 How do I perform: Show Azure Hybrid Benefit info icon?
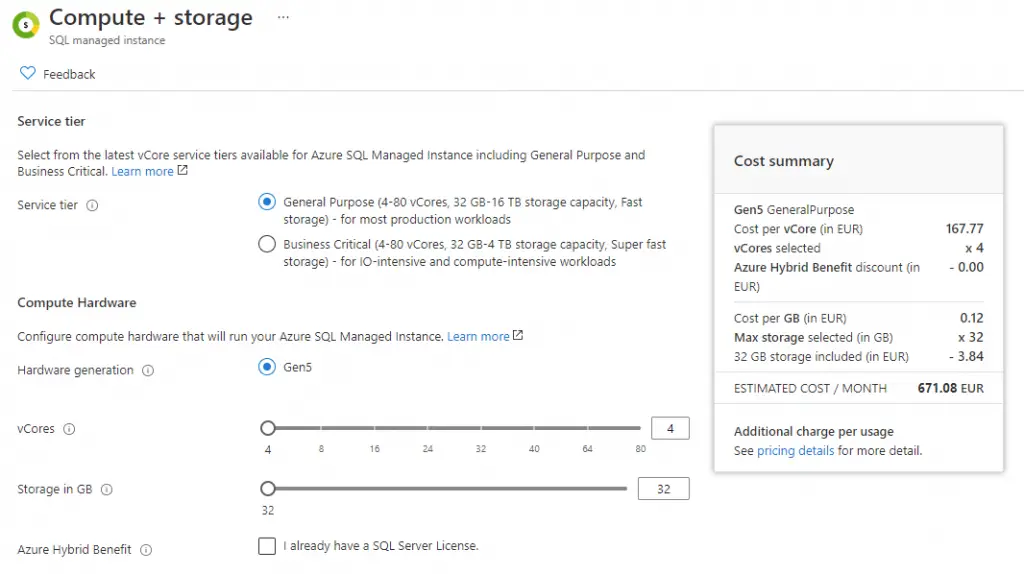click(146, 550)
